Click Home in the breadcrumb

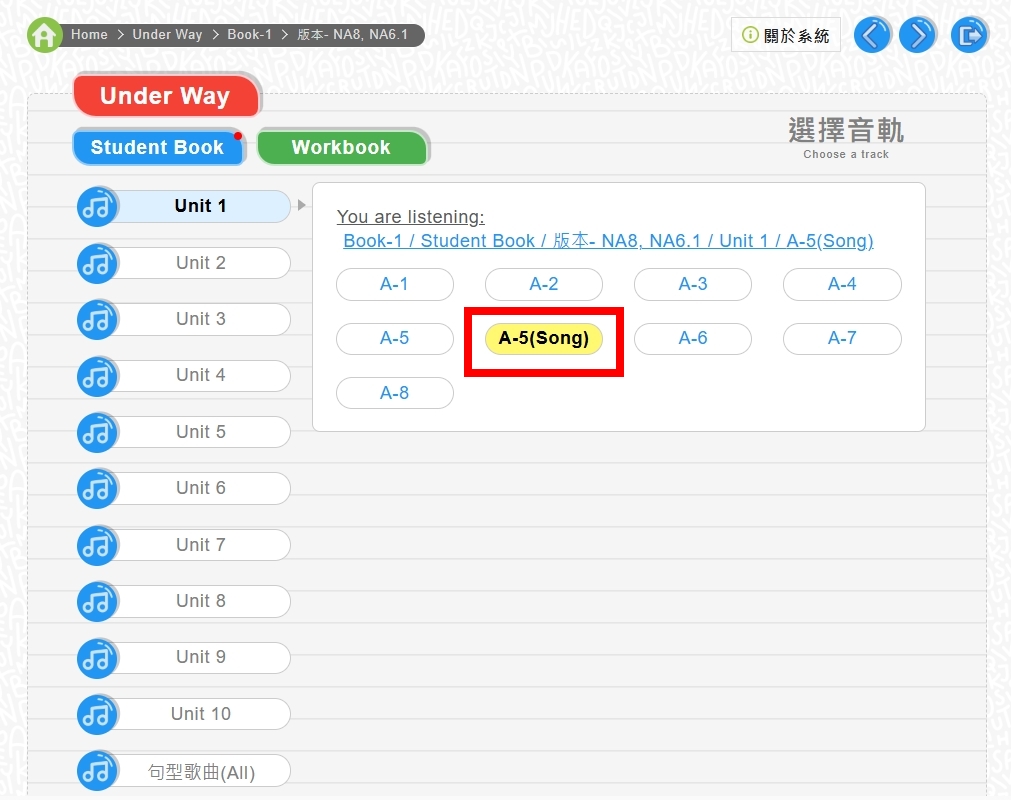tap(89, 35)
